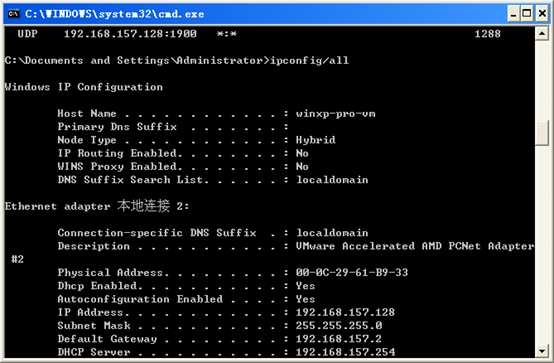Viewport: 554px width, 363px height.
Task: Click the IP Address value 192.168.157.128
Action: (x=345, y=312)
